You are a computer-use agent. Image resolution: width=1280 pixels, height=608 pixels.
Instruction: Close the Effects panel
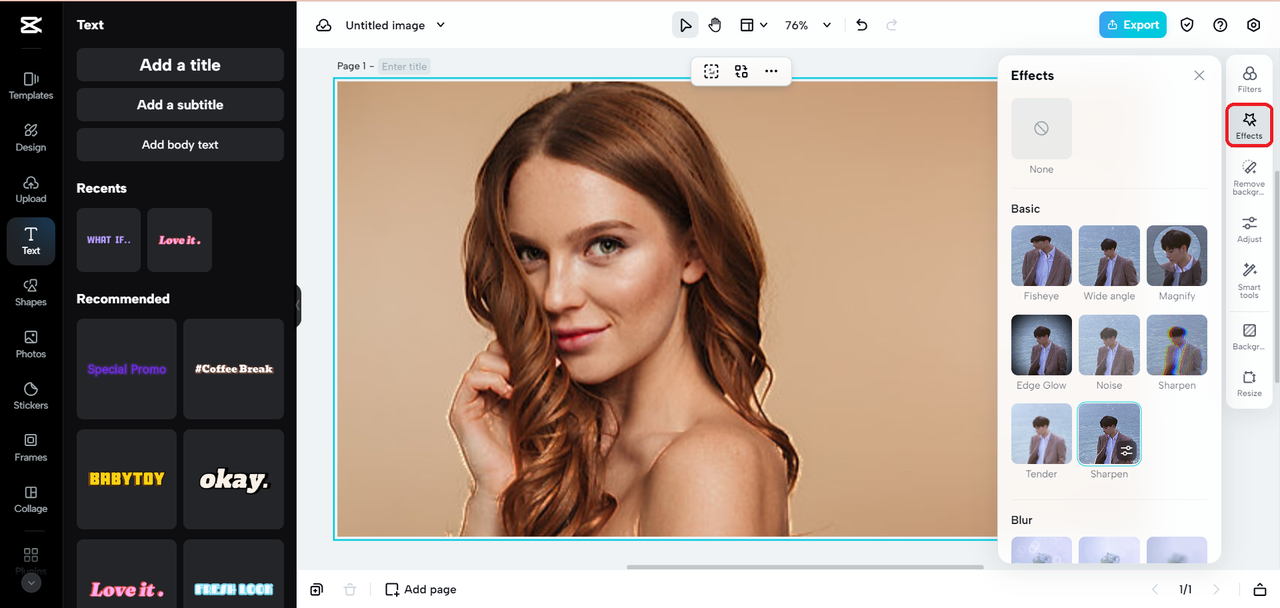click(1199, 75)
